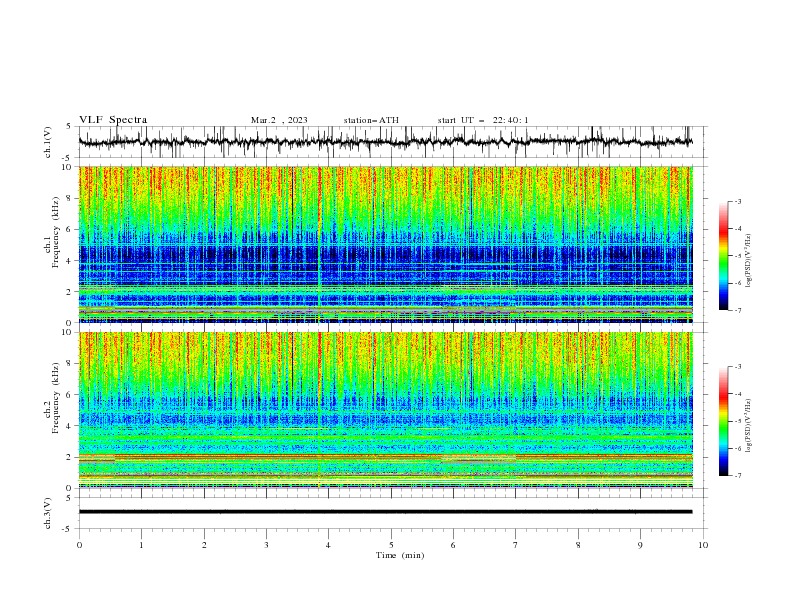
Task: Select the ch.1 "Frequency (kHz)" axis label
Action: (x=56, y=233)
